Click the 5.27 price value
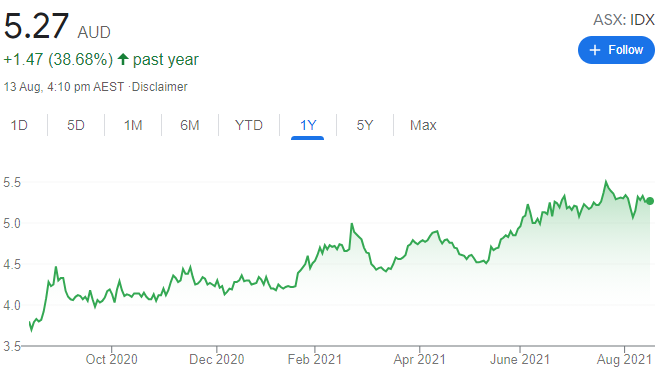This screenshot has height=379, width=664. coord(36,26)
